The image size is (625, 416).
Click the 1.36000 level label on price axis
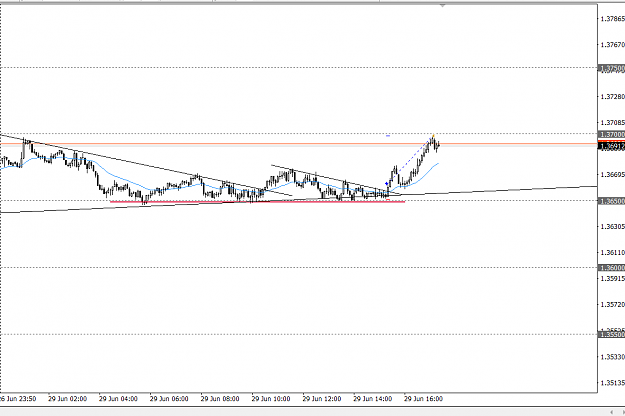pyautogui.click(x=611, y=268)
